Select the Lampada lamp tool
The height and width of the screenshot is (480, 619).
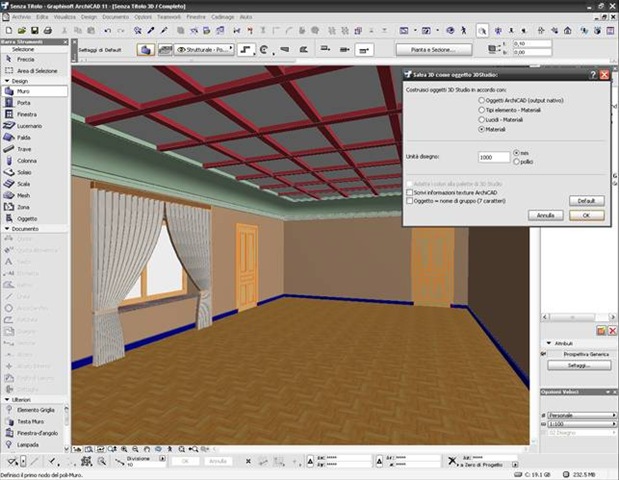(30, 443)
